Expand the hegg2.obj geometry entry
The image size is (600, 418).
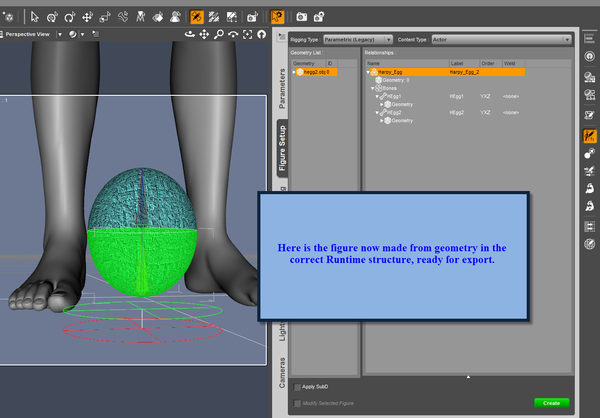(294, 72)
